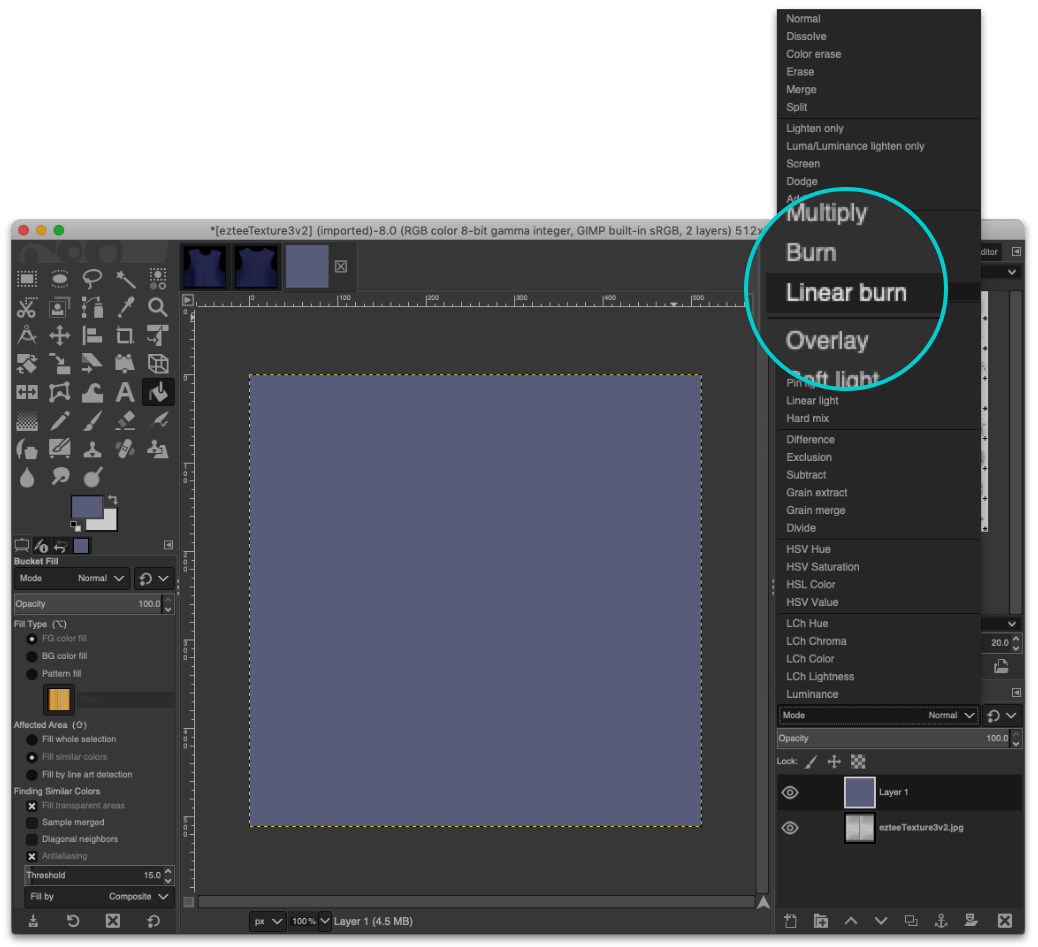The height and width of the screenshot is (947, 1038).
Task: Select the Measure compass tool
Action: click(27, 336)
